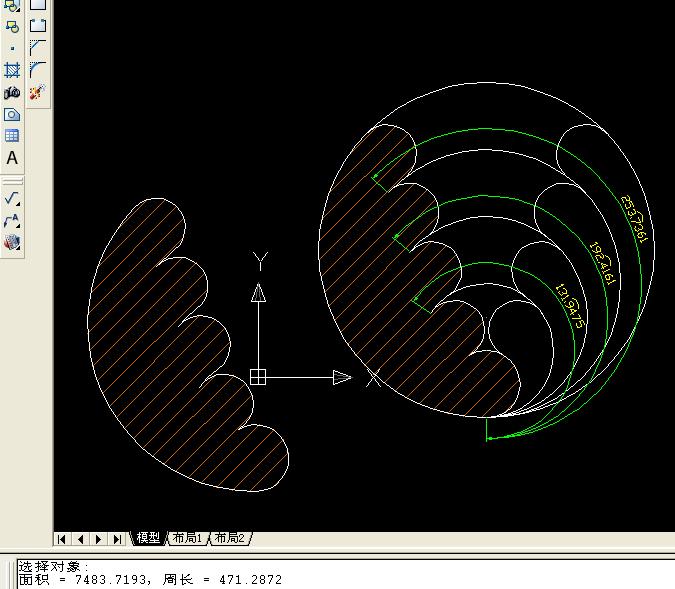Activate the Point drawing tool
The image size is (675, 589).
point(12,49)
